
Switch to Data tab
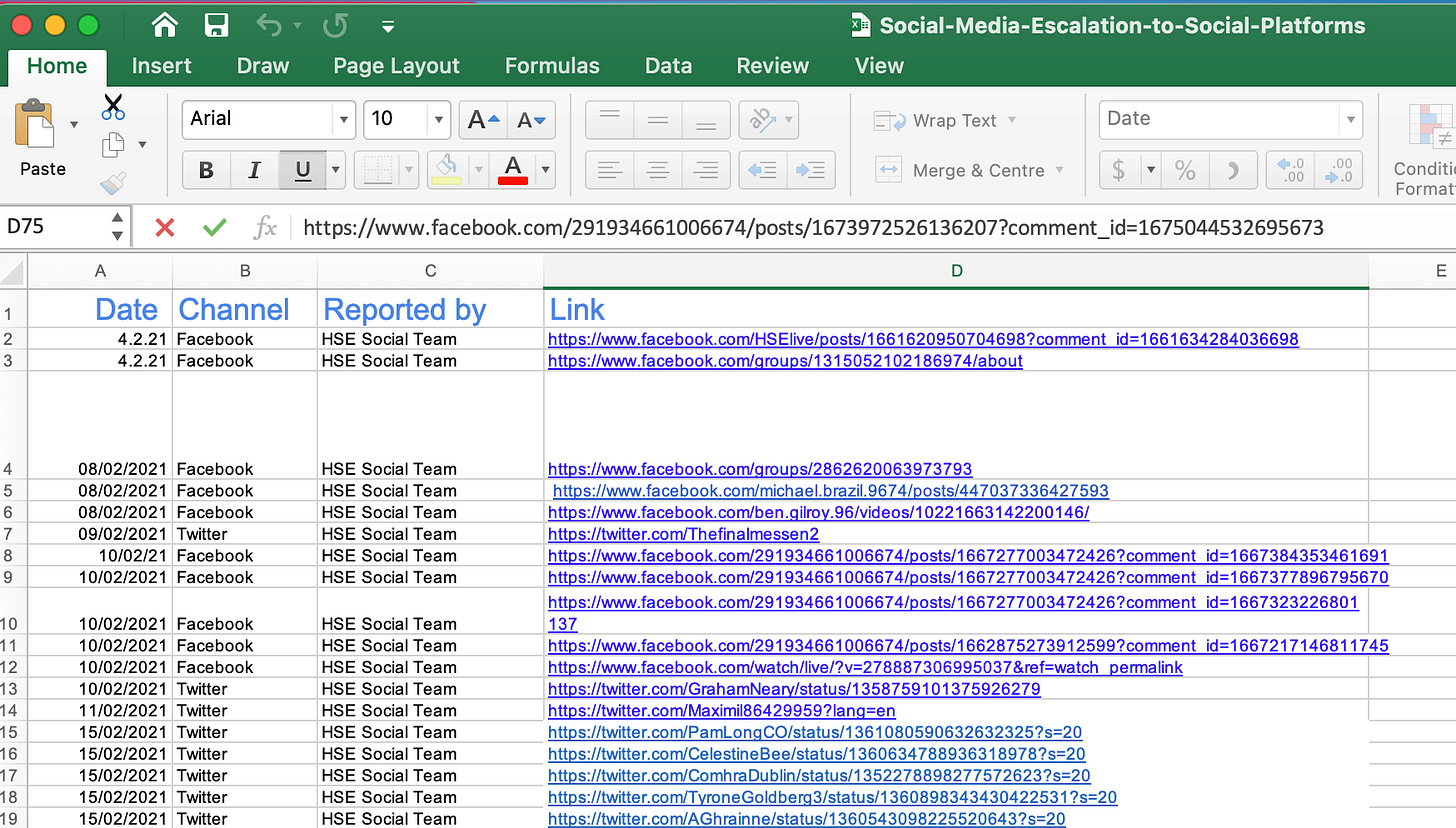click(668, 66)
